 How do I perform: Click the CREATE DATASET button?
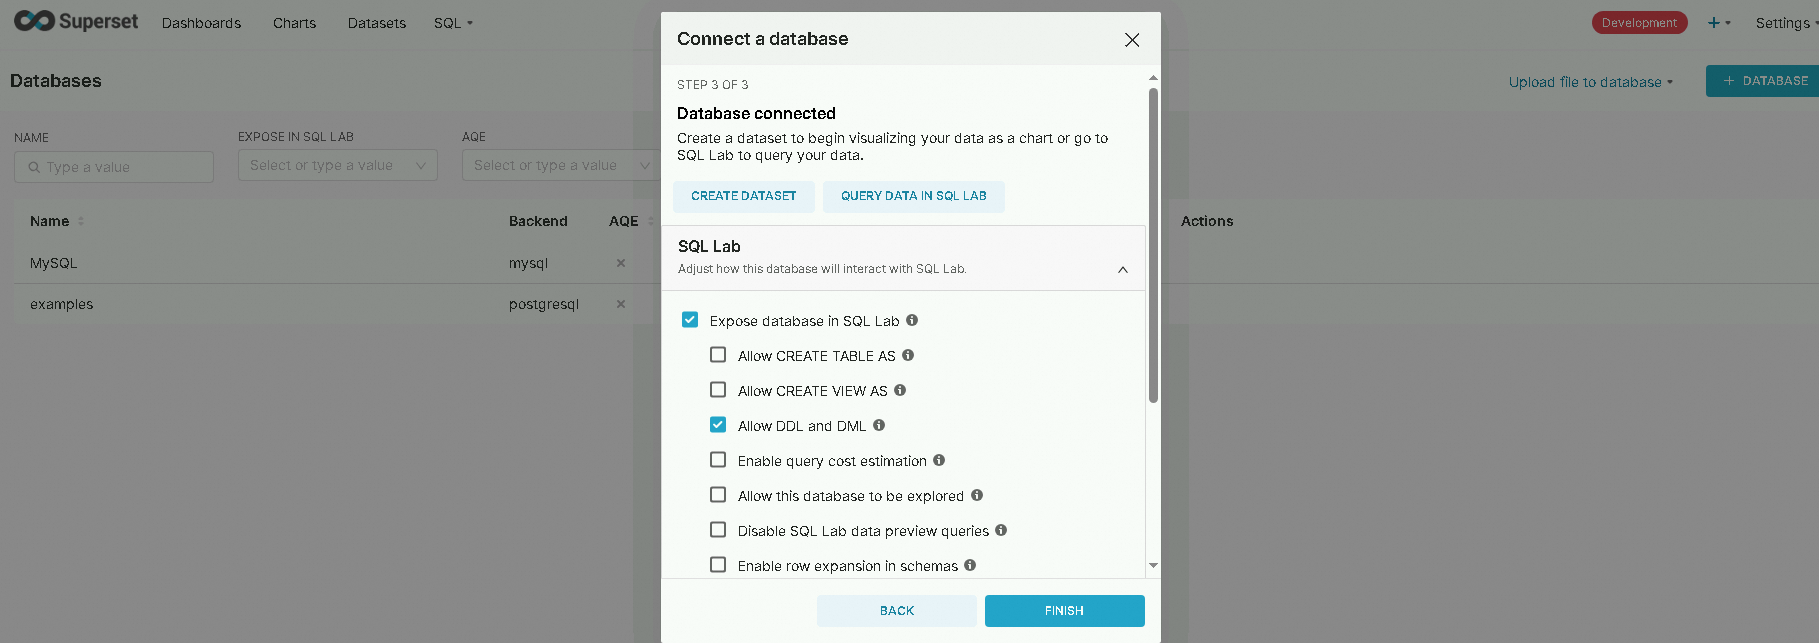pos(744,196)
